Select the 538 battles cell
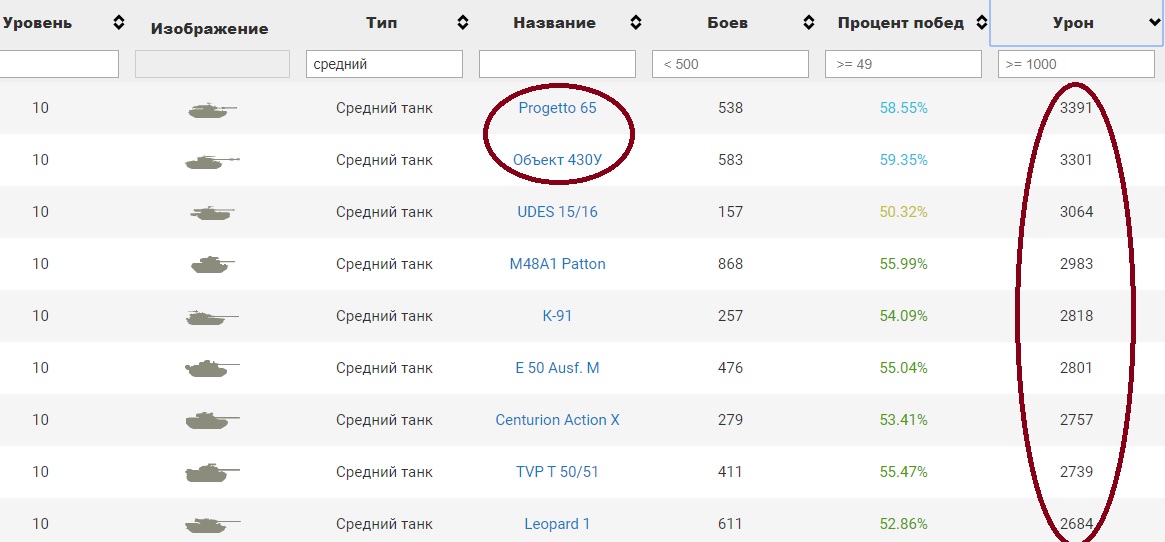 (x=730, y=108)
